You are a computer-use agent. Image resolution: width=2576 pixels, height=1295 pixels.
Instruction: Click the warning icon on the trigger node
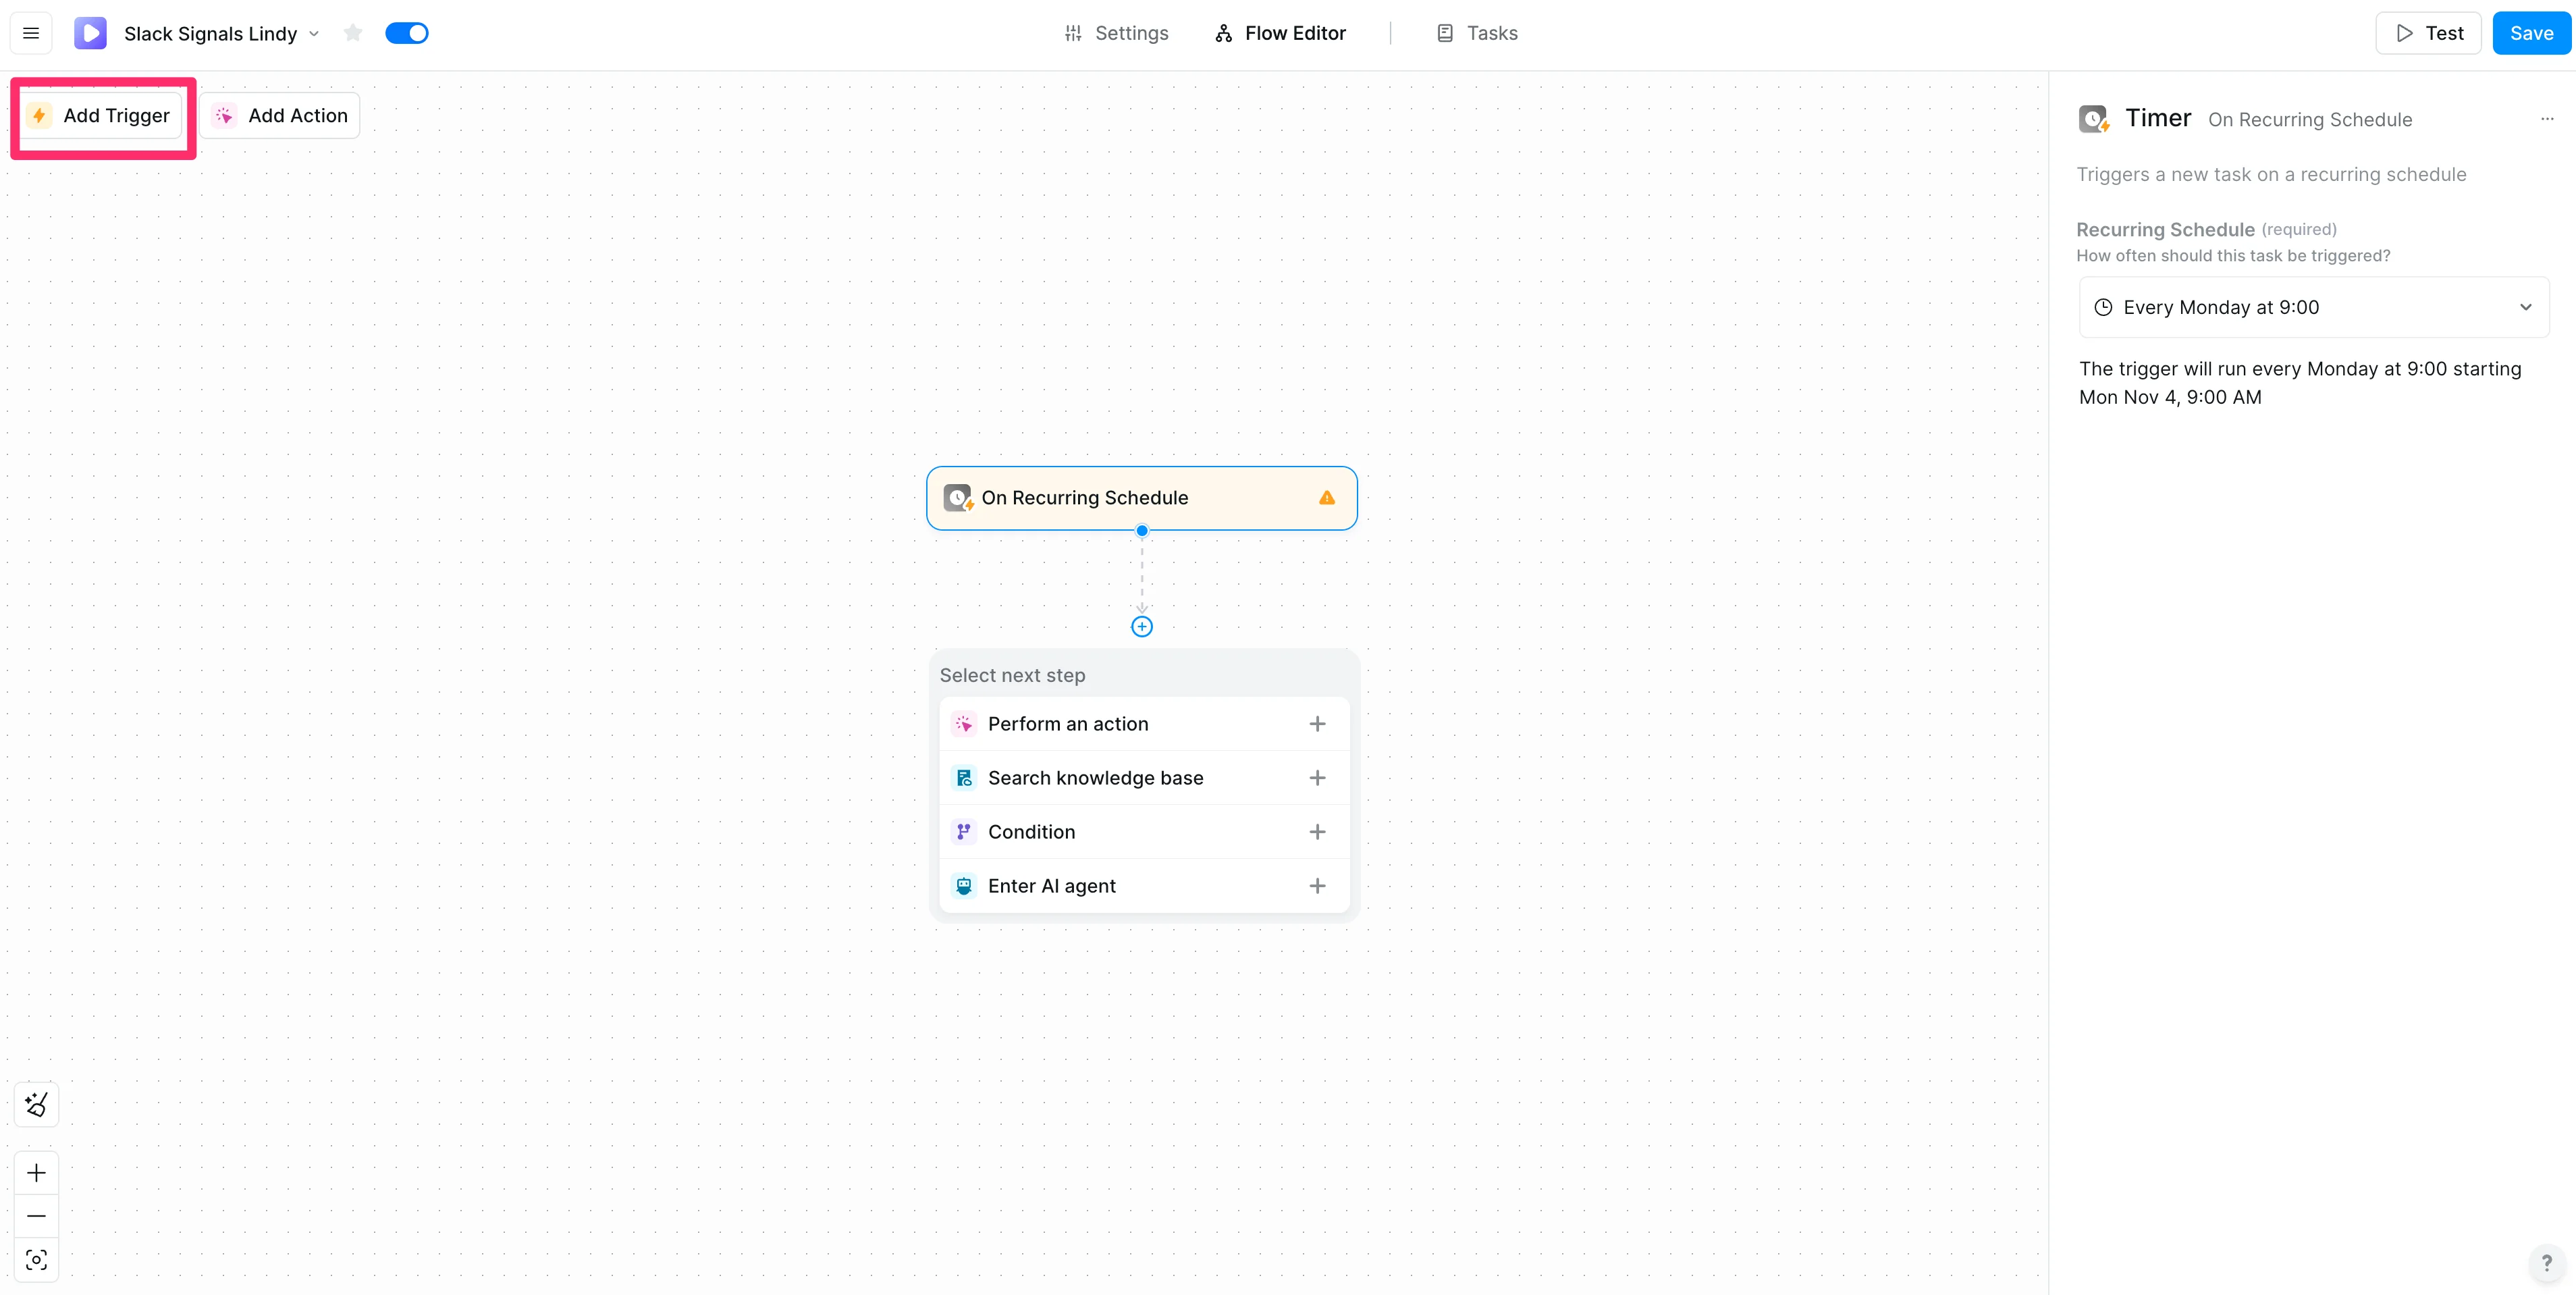point(1327,498)
